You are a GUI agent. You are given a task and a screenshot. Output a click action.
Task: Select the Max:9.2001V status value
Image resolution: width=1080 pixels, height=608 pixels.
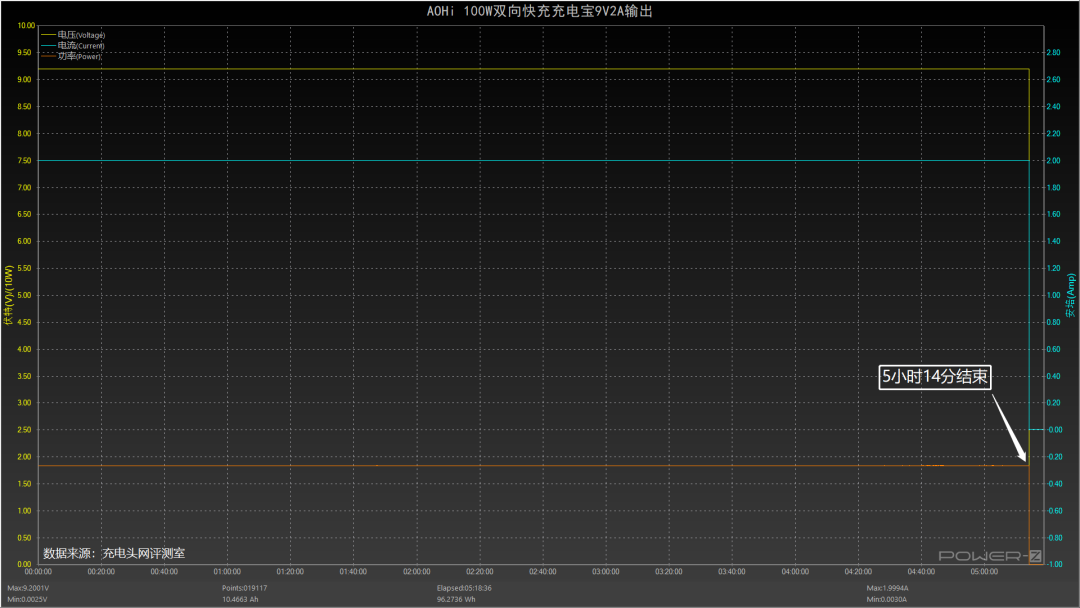28,588
